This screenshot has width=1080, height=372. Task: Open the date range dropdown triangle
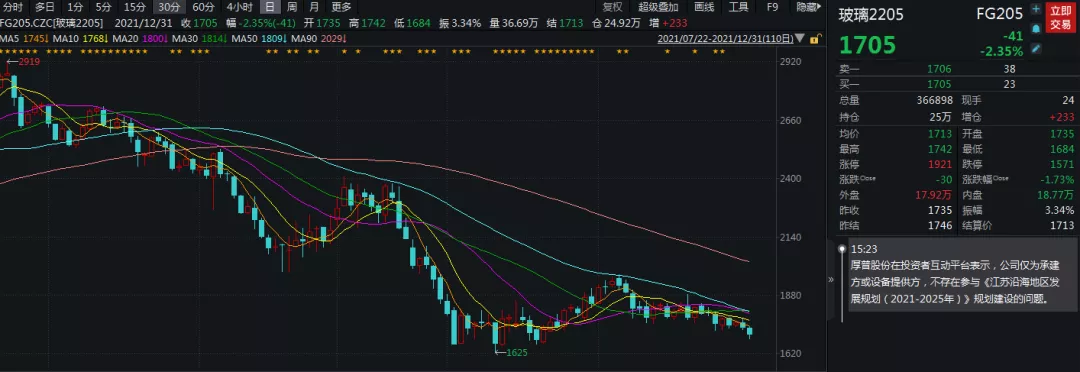(x=799, y=39)
